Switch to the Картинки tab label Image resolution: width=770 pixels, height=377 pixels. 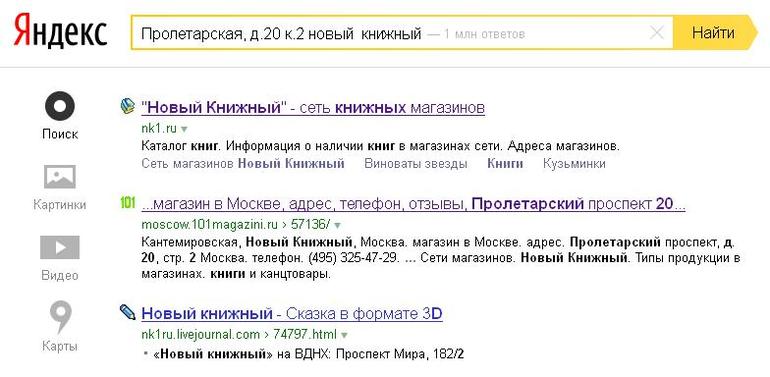click(x=60, y=205)
